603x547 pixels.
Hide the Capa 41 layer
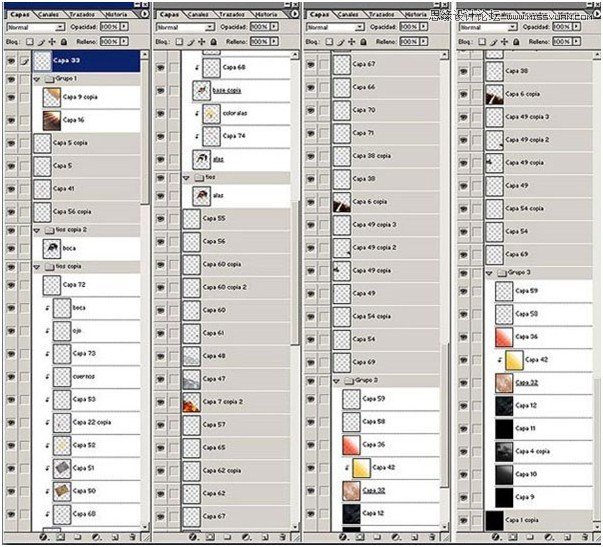pyautogui.click(x=11, y=189)
